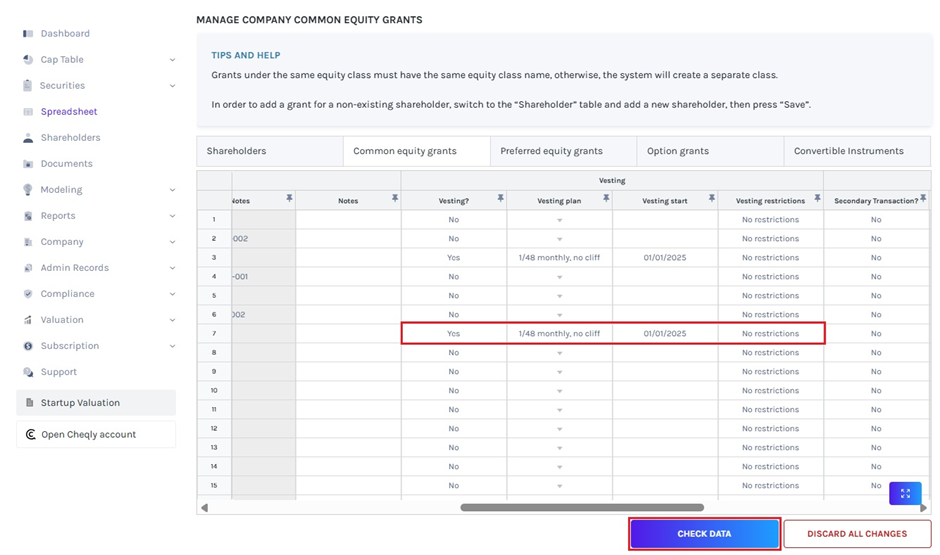The image size is (940, 555).
Task: Click the fullscreen expand icon button
Action: 905,493
